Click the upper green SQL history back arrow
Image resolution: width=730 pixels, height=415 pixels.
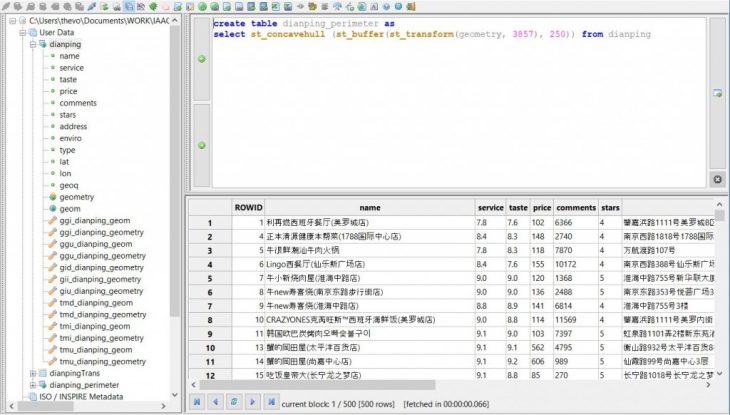(201, 59)
